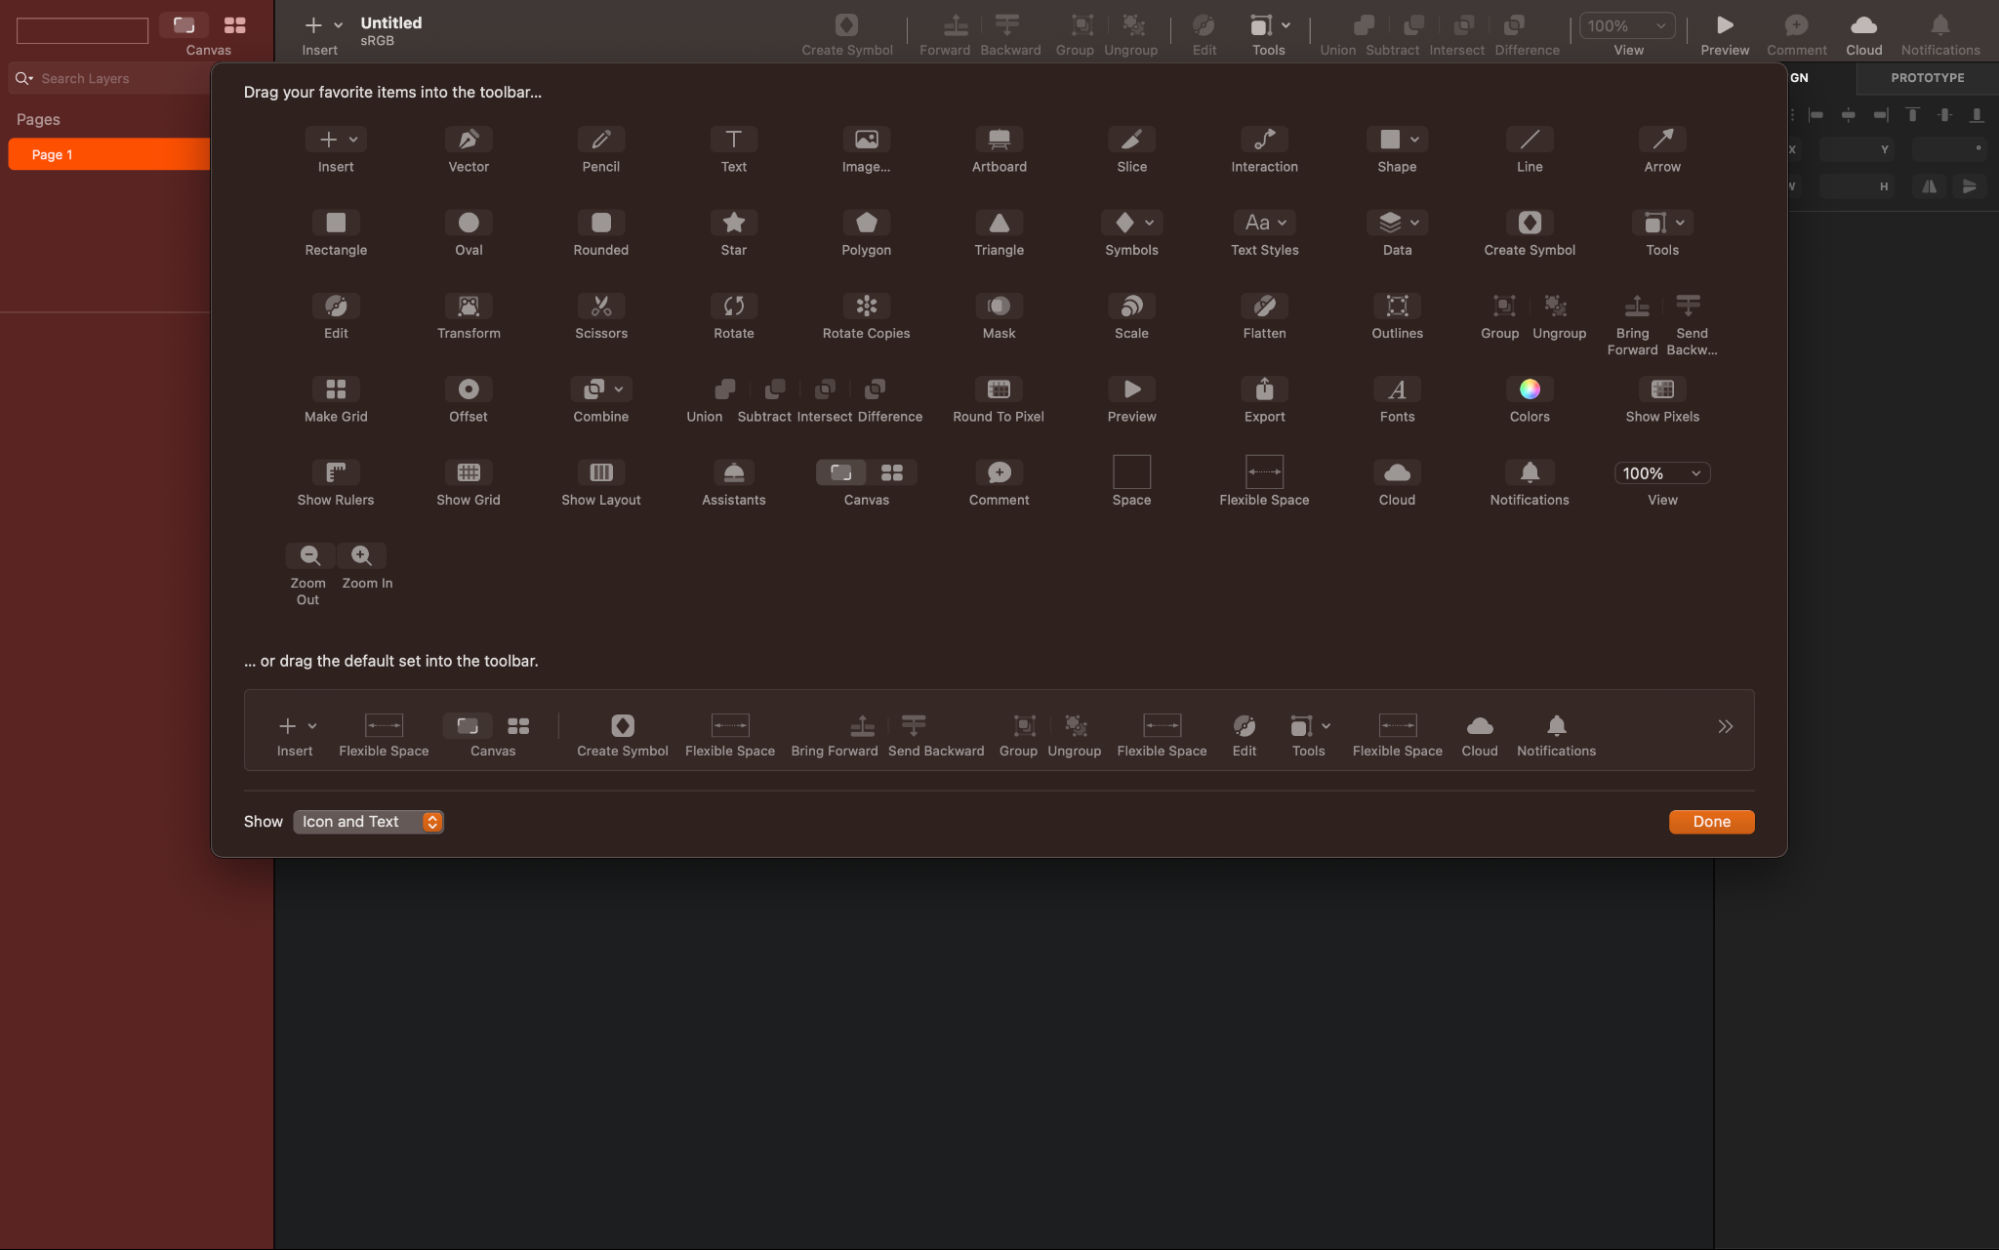Click the Search Layers field
This screenshot has width=1999, height=1250.
(x=109, y=78)
